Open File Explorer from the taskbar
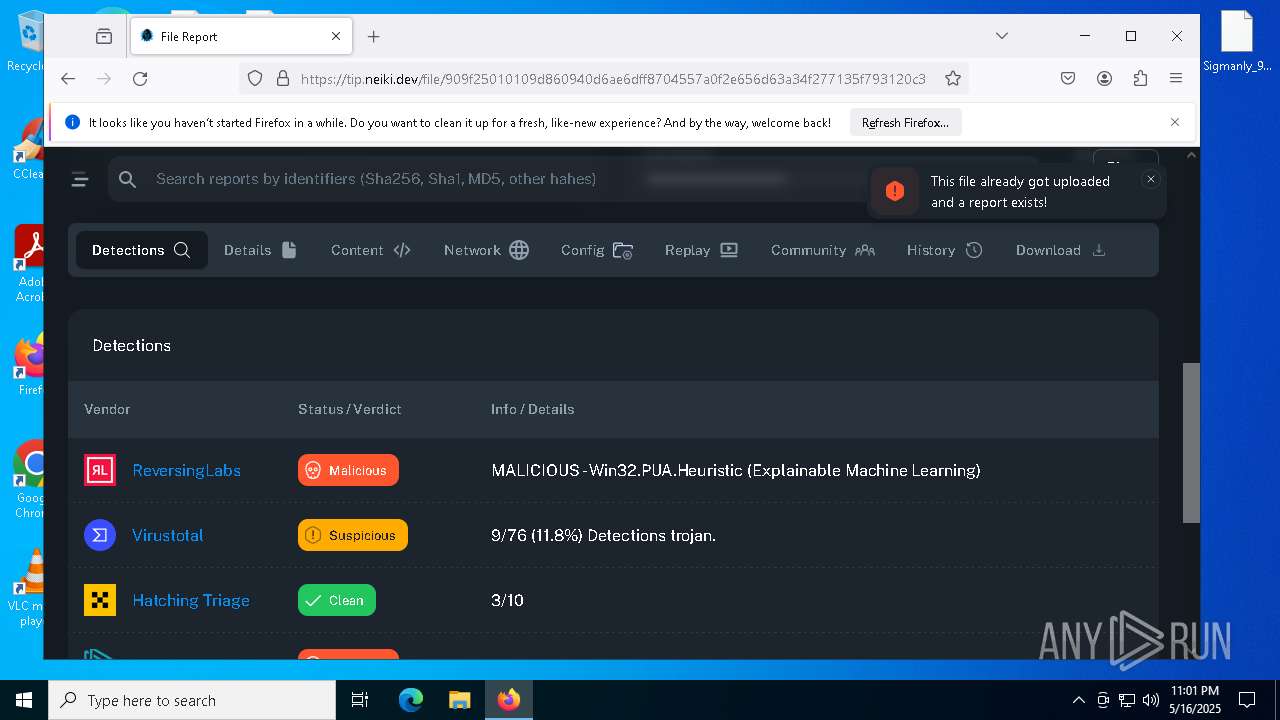Viewport: 1280px width, 720px height. tap(459, 700)
